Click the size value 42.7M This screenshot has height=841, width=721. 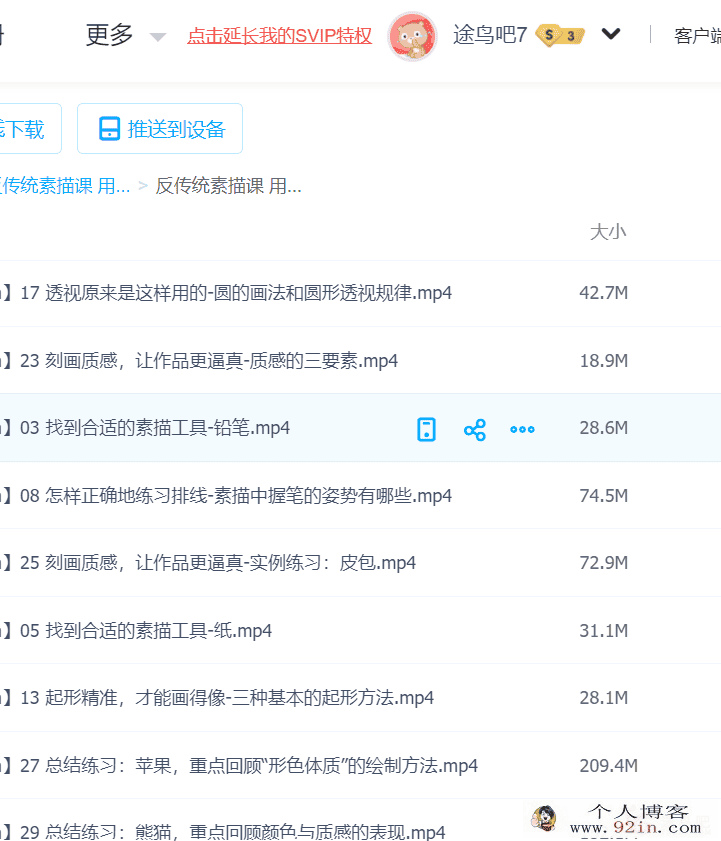coord(604,293)
